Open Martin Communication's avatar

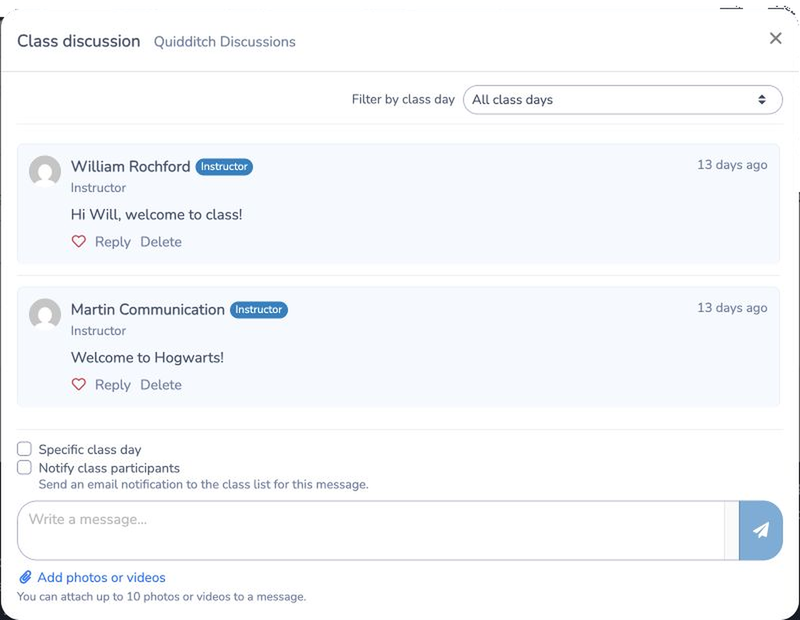(x=45, y=314)
